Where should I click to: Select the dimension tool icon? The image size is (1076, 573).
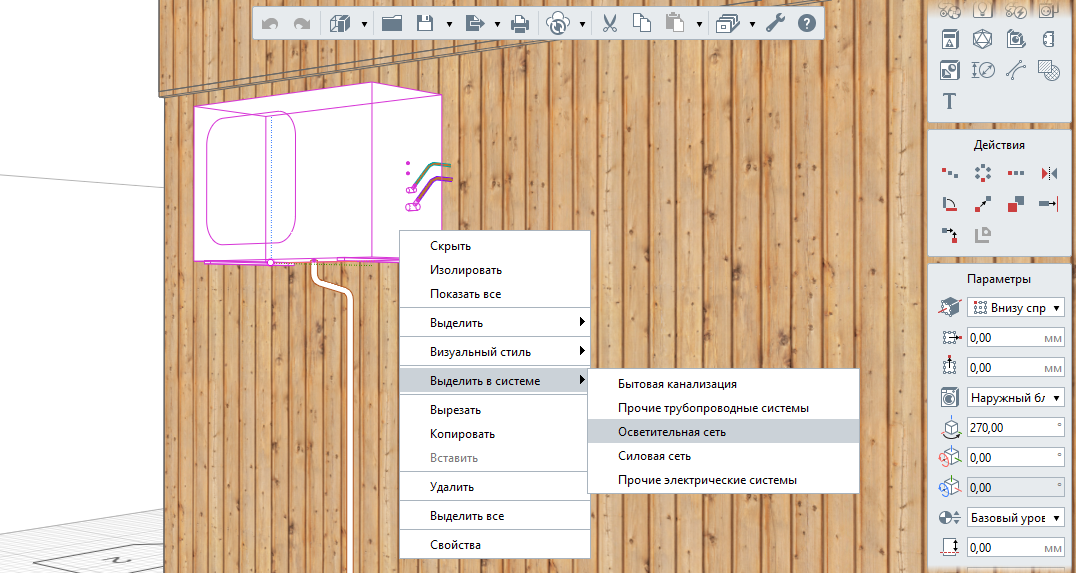(983, 70)
